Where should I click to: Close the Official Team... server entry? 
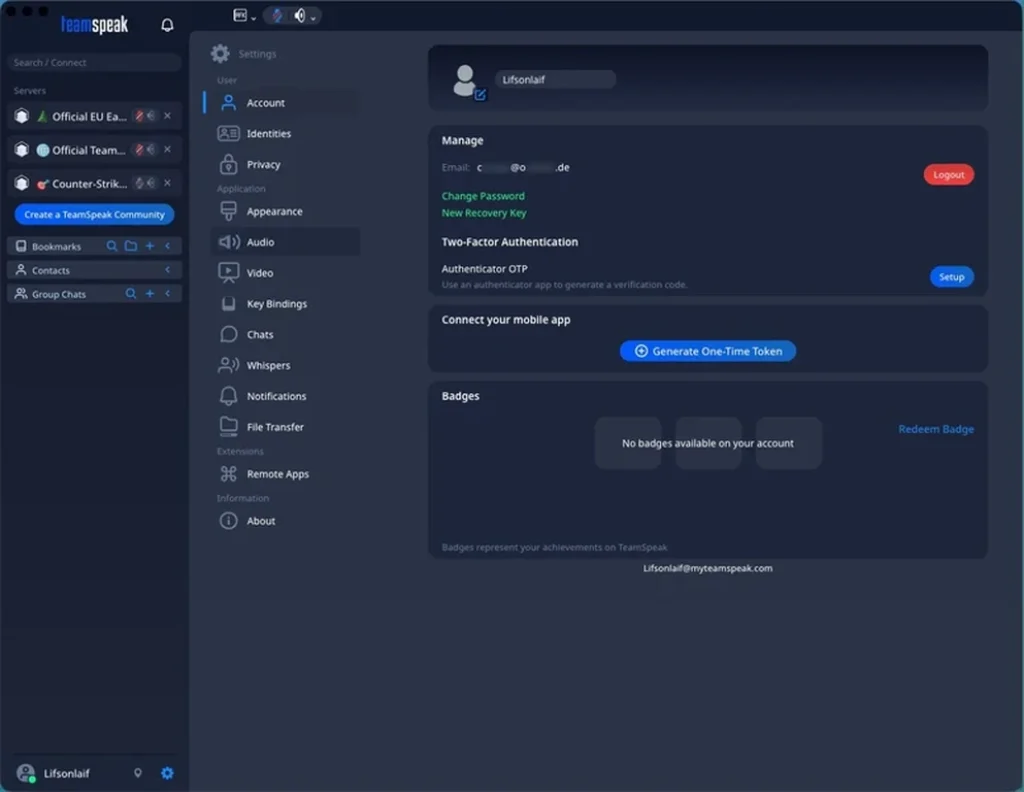tap(167, 150)
